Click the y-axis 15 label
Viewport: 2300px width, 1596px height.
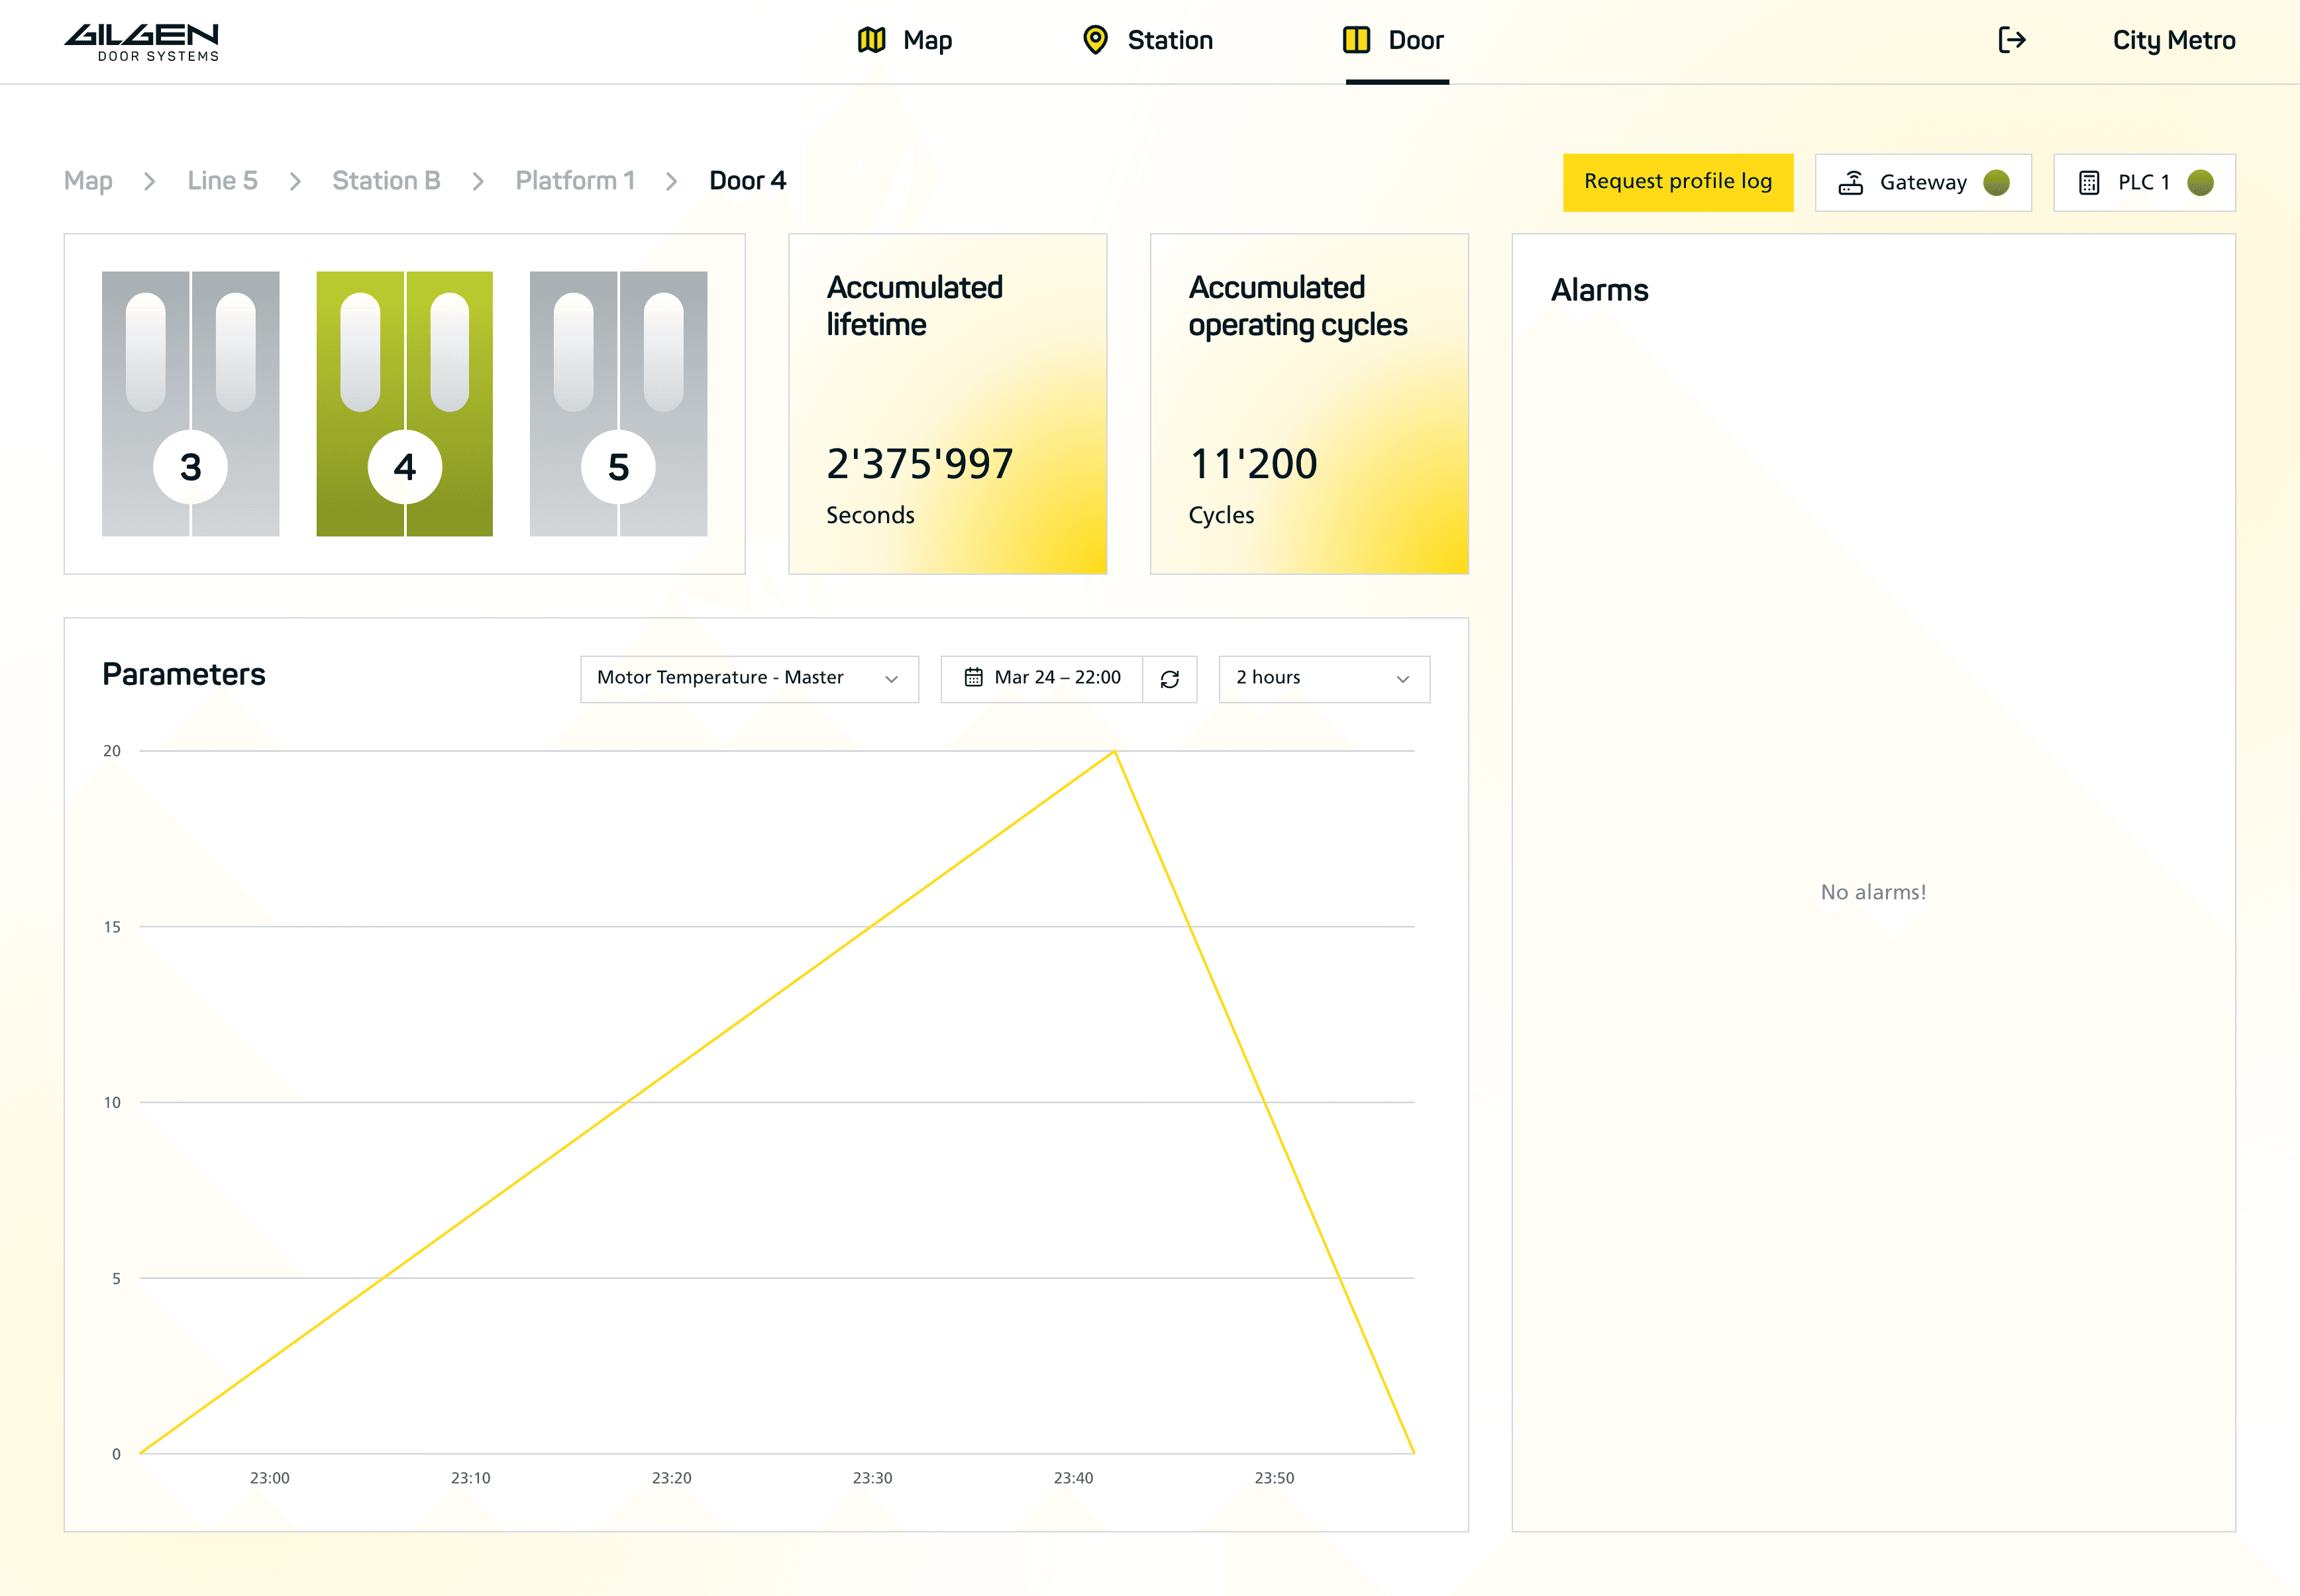(112, 927)
